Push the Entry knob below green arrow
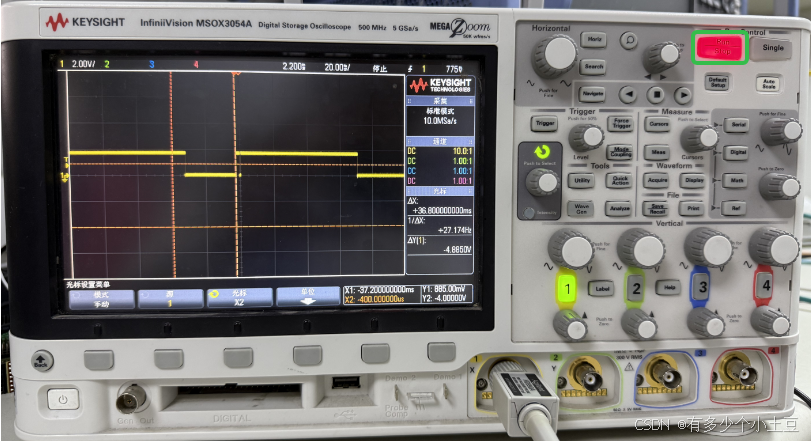Image resolution: width=811 pixels, height=441 pixels. 543,183
